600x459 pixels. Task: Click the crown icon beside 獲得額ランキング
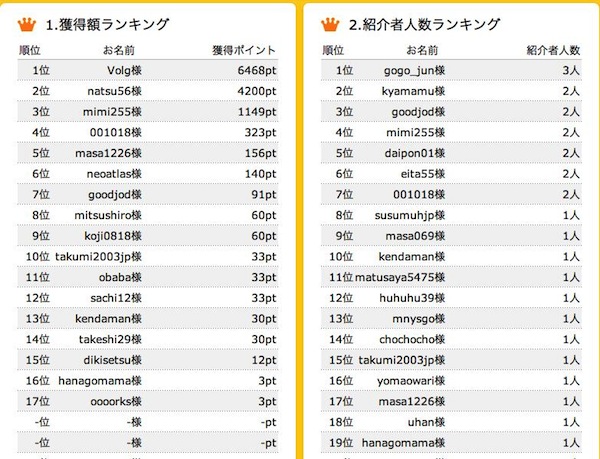(27, 24)
